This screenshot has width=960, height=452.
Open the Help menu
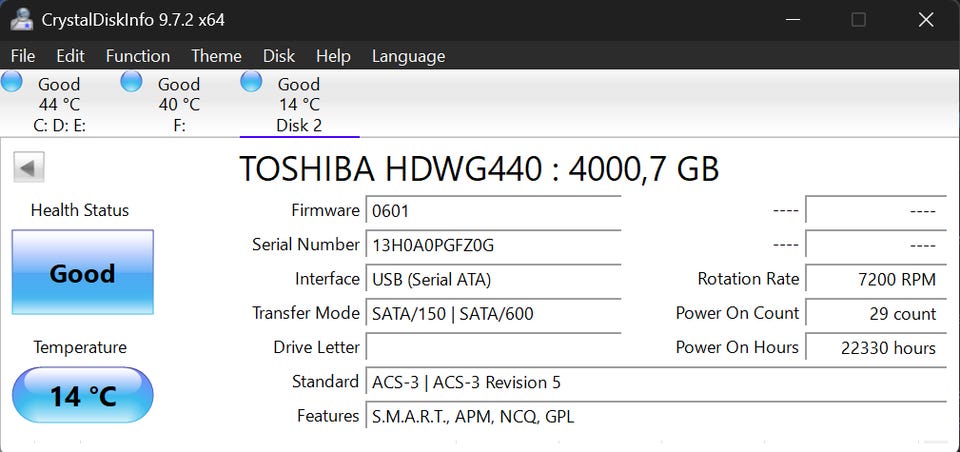333,56
